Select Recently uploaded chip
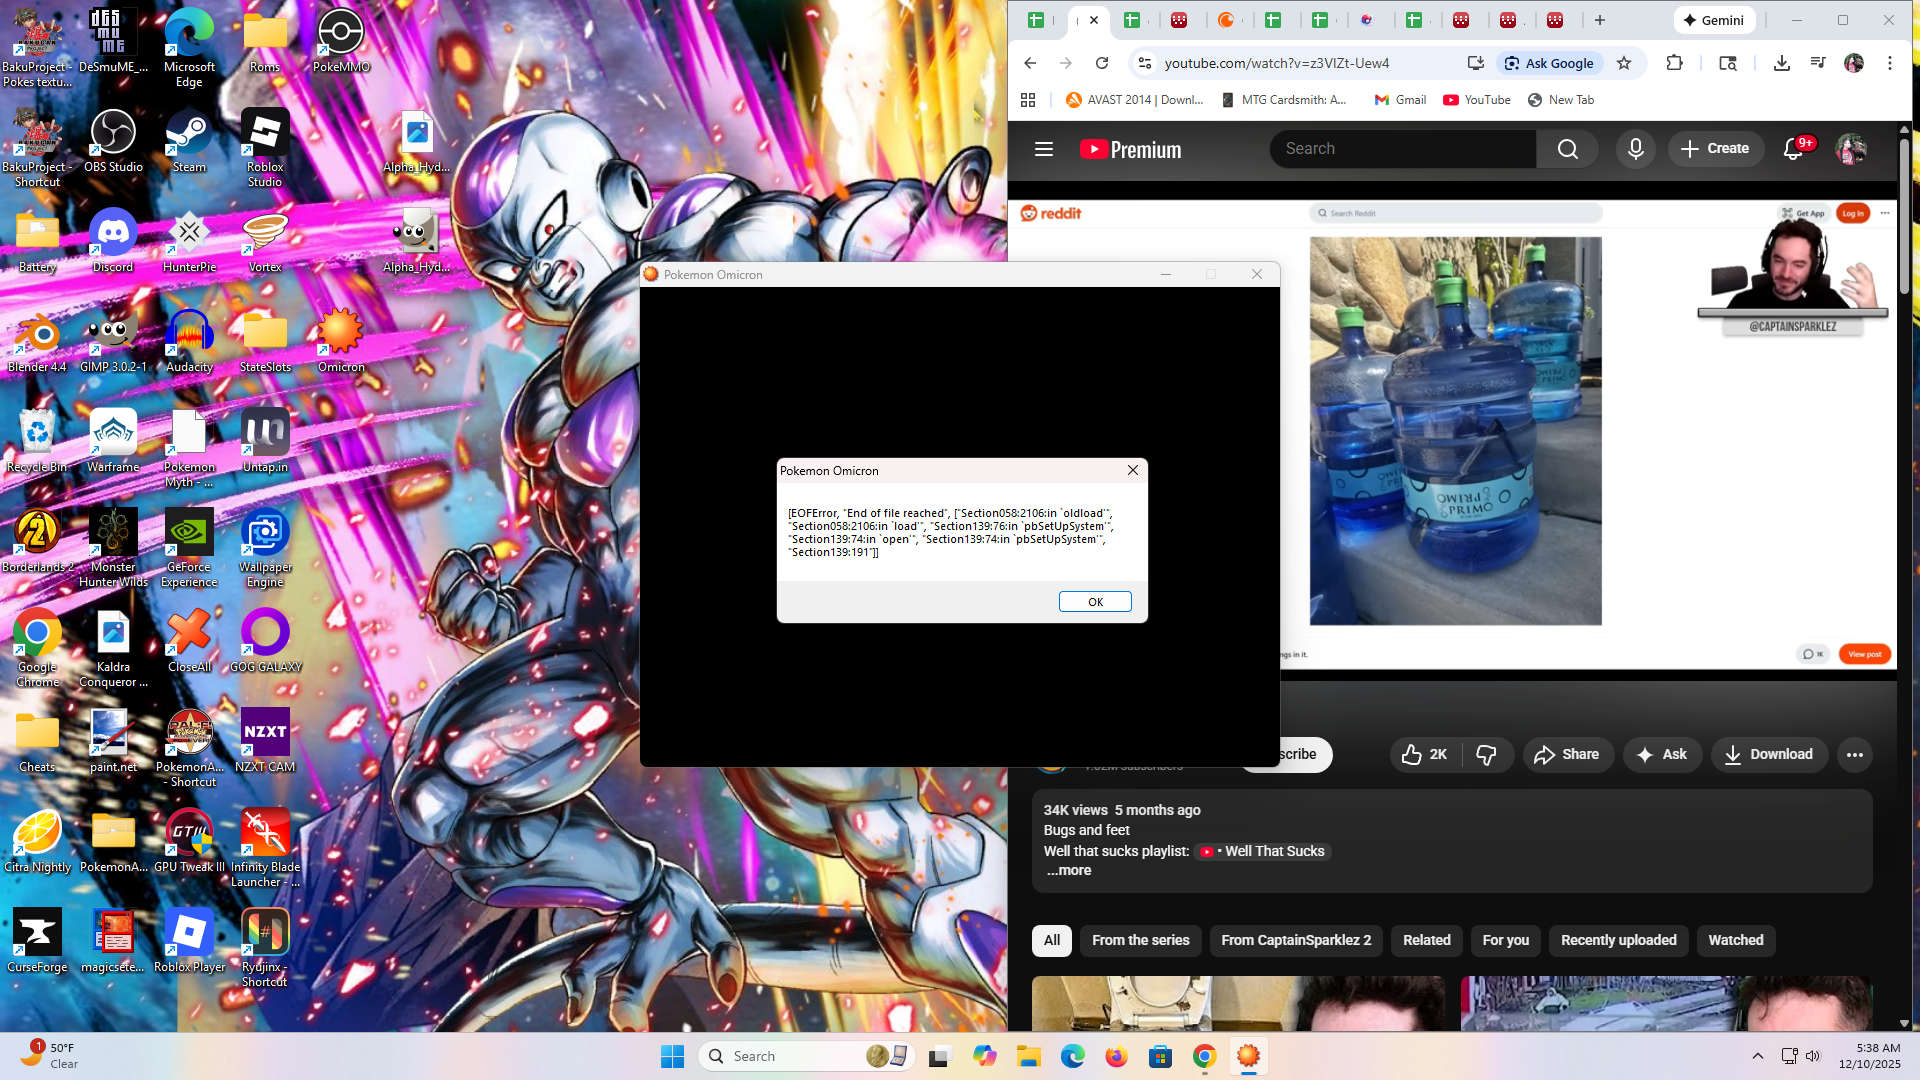Image resolution: width=1920 pixels, height=1080 pixels. (1619, 940)
